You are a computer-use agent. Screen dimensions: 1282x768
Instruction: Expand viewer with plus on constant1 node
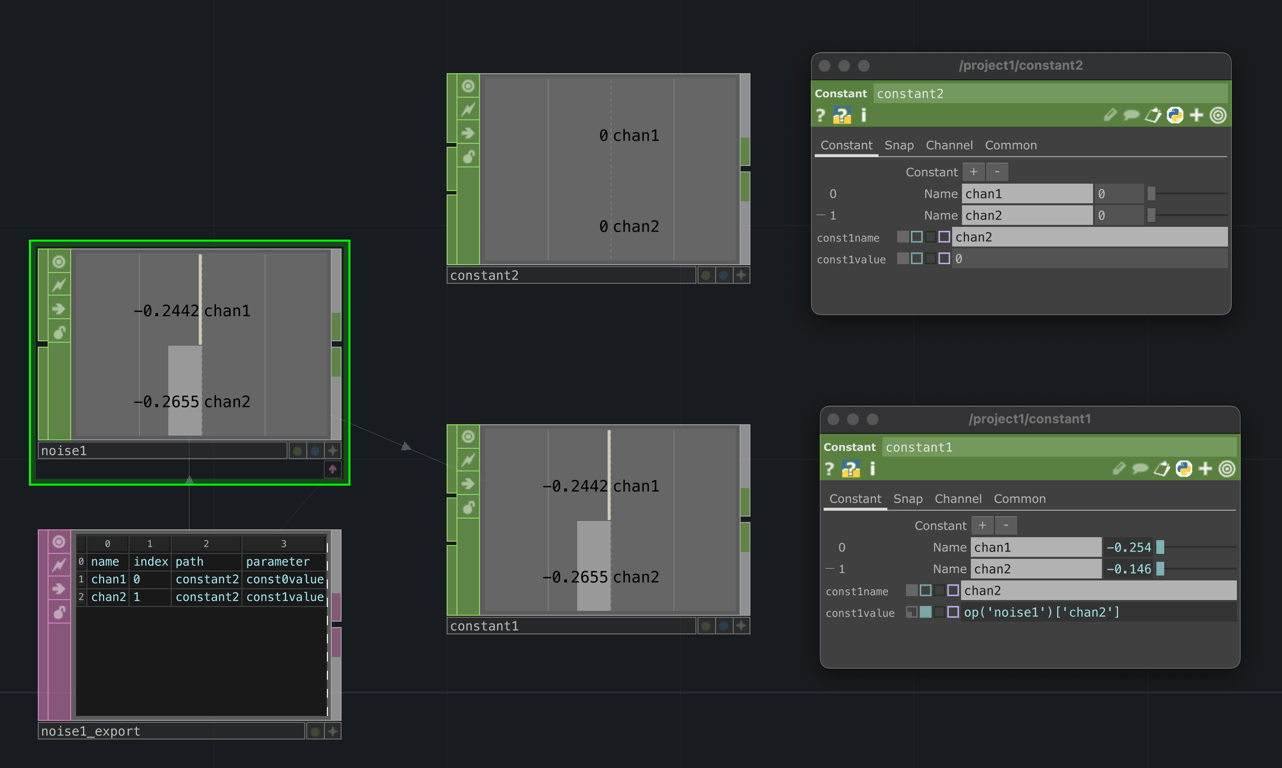point(741,626)
